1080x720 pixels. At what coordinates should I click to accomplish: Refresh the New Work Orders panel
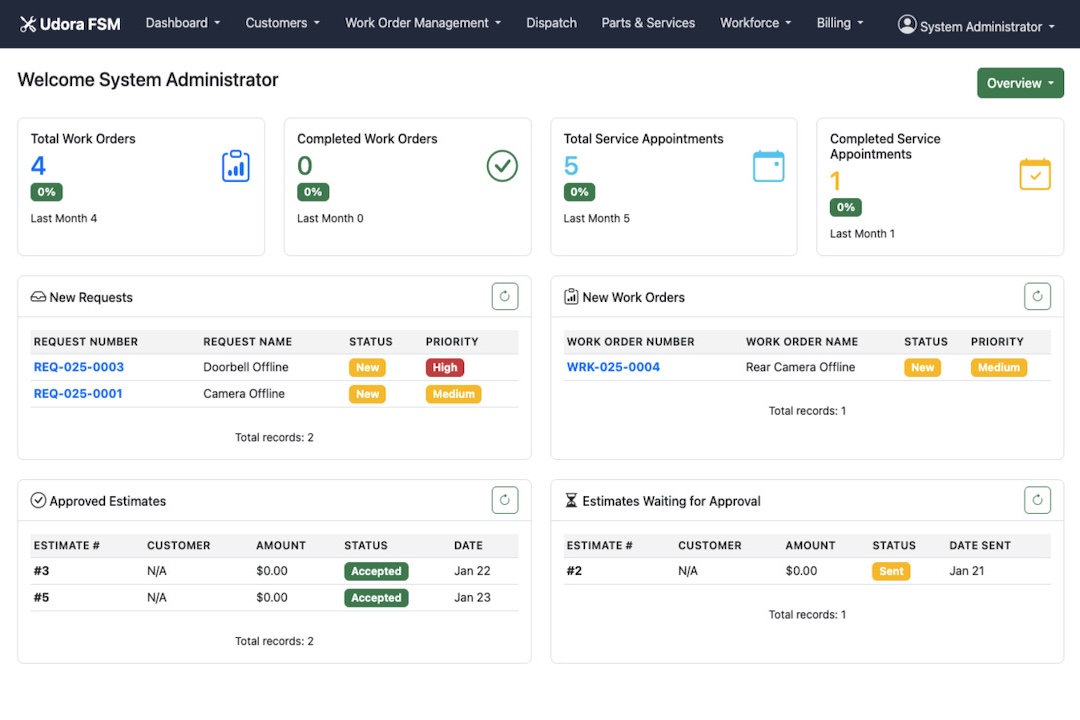point(1037,296)
